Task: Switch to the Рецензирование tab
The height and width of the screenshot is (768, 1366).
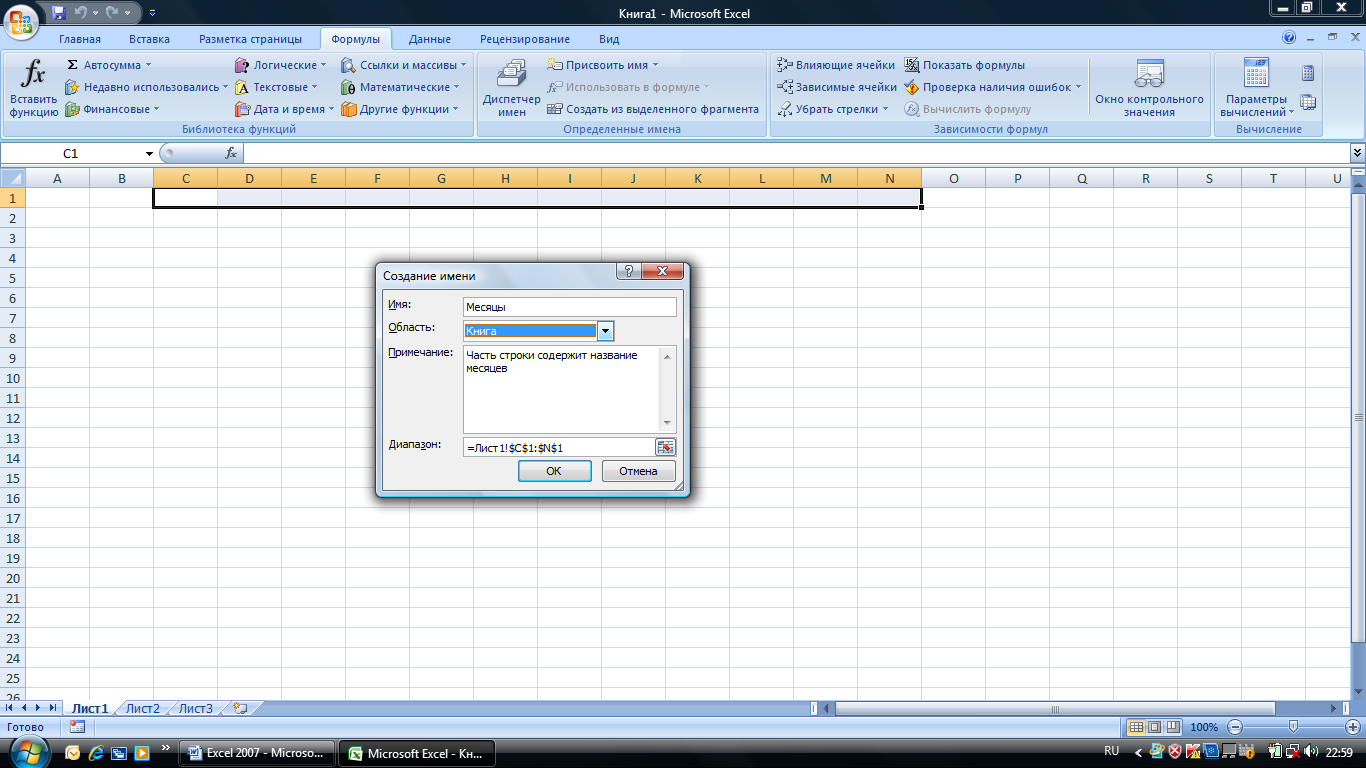Action: [x=525, y=39]
